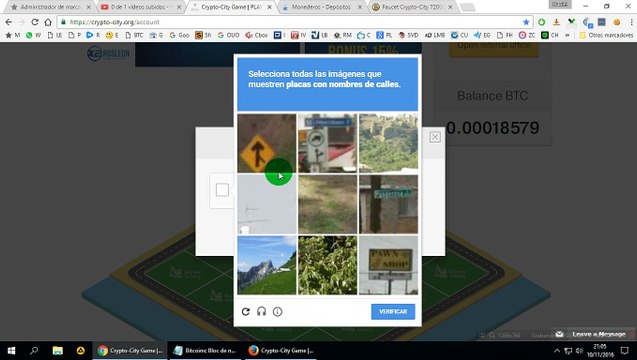Open the Windows Start menu
This screenshot has width=637, height=360.
tap(11, 350)
